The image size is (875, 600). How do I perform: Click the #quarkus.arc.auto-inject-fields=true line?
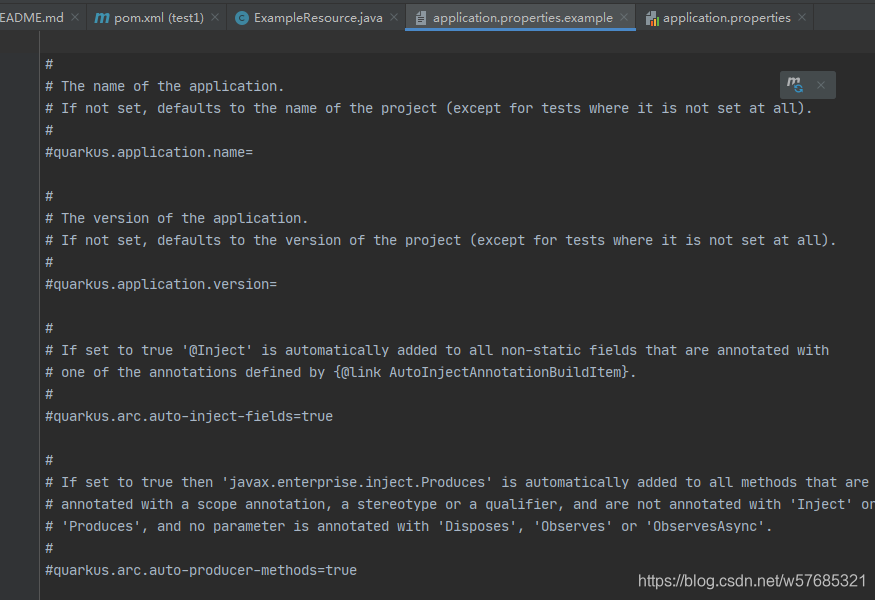click(x=189, y=416)
